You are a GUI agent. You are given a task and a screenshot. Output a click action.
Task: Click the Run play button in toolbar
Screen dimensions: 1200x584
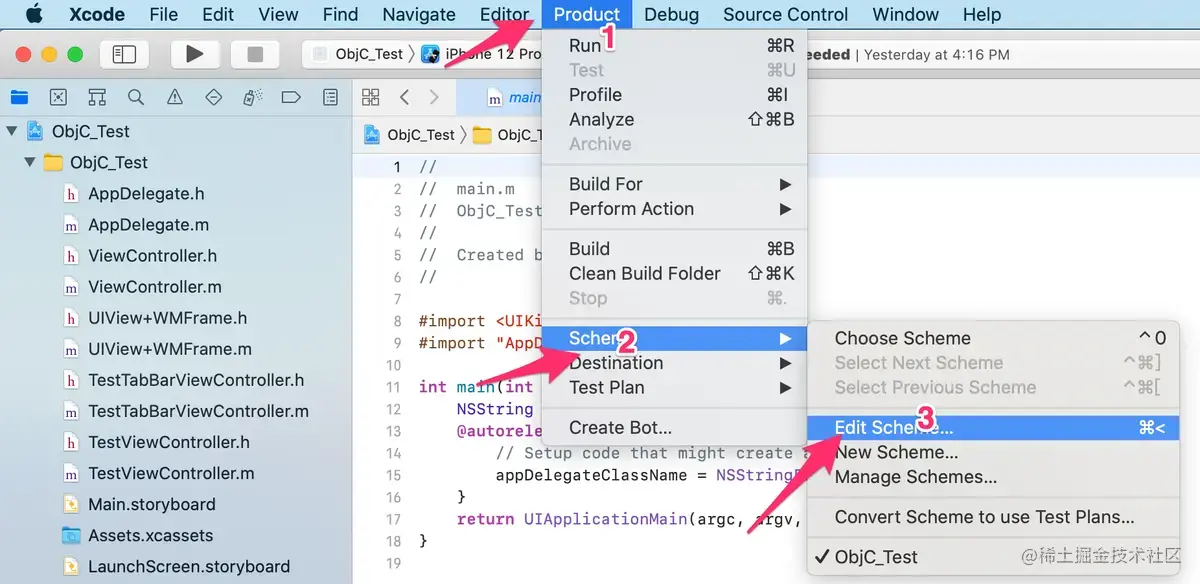pos(195,54)
